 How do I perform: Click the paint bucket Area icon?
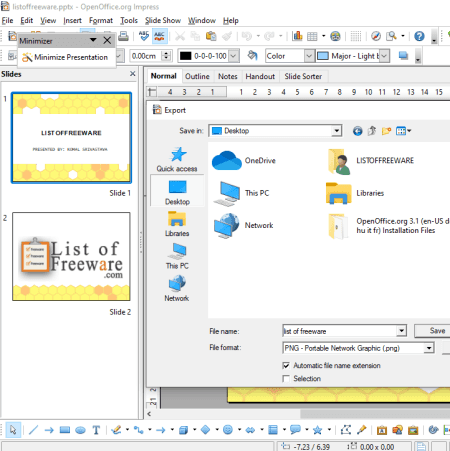tap(253, 55)
